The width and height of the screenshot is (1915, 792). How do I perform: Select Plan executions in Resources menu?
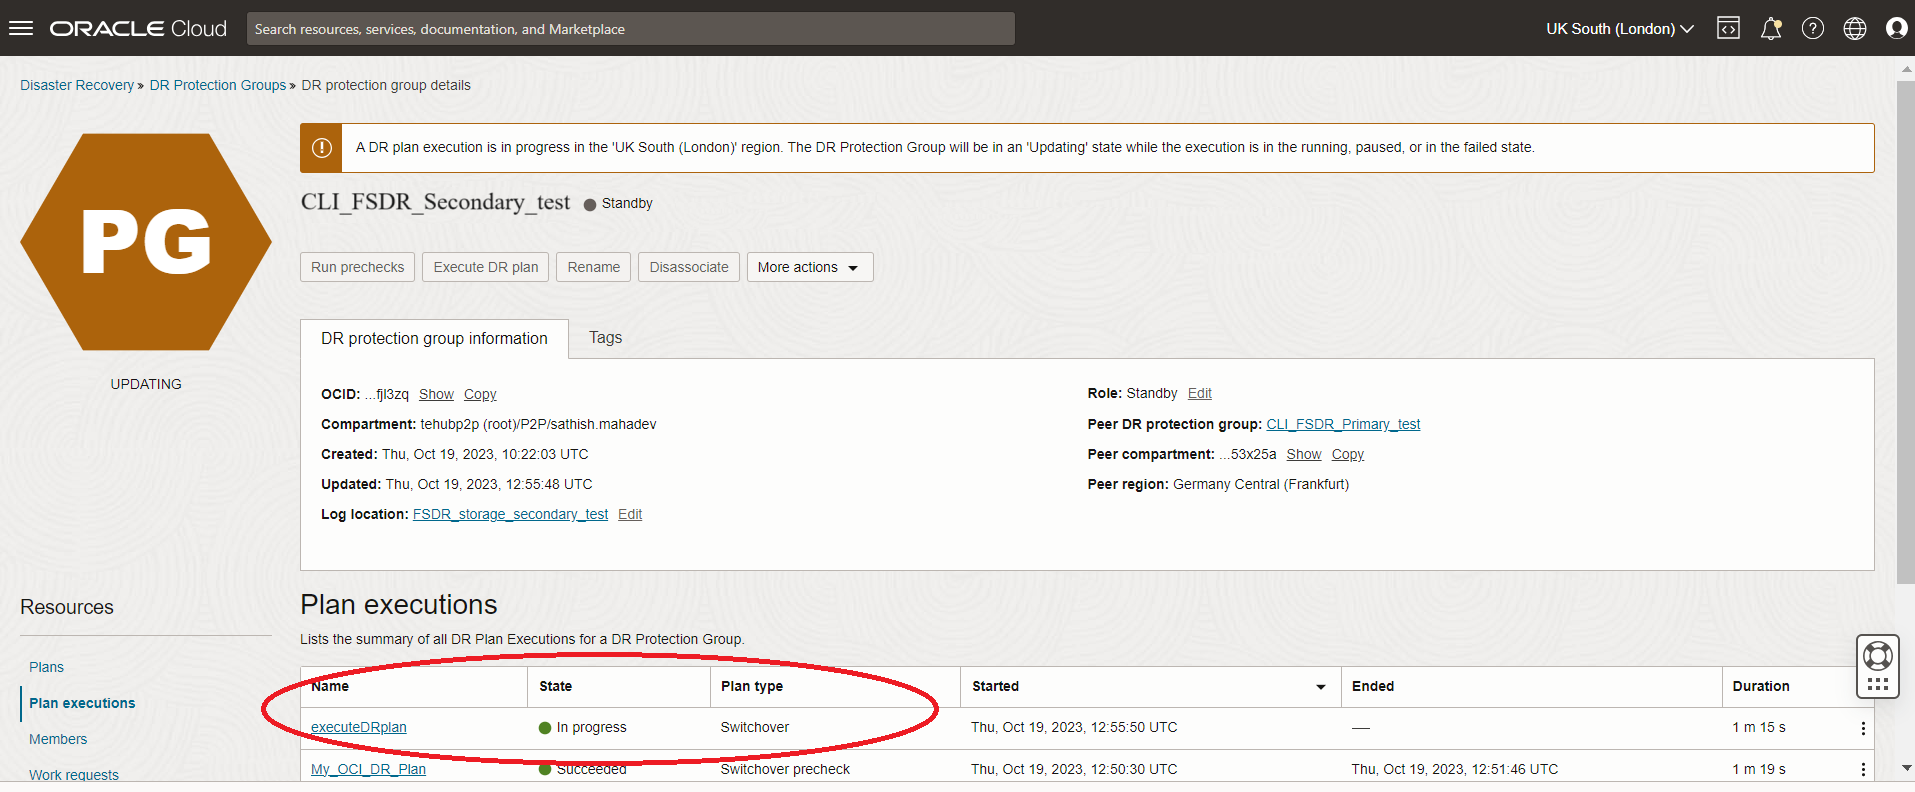point(82,703)
